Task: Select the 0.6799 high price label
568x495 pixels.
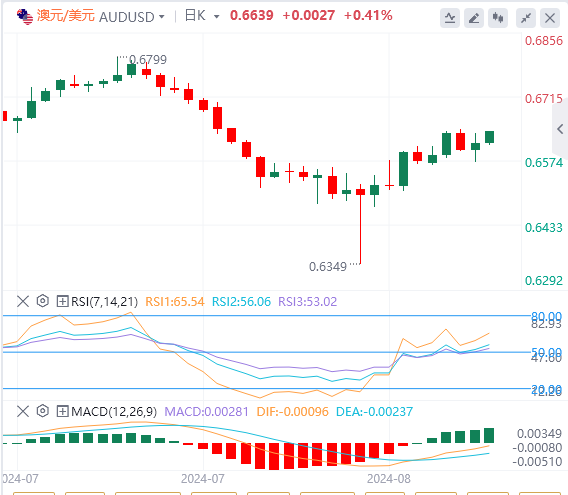Action: pos(148,59)
